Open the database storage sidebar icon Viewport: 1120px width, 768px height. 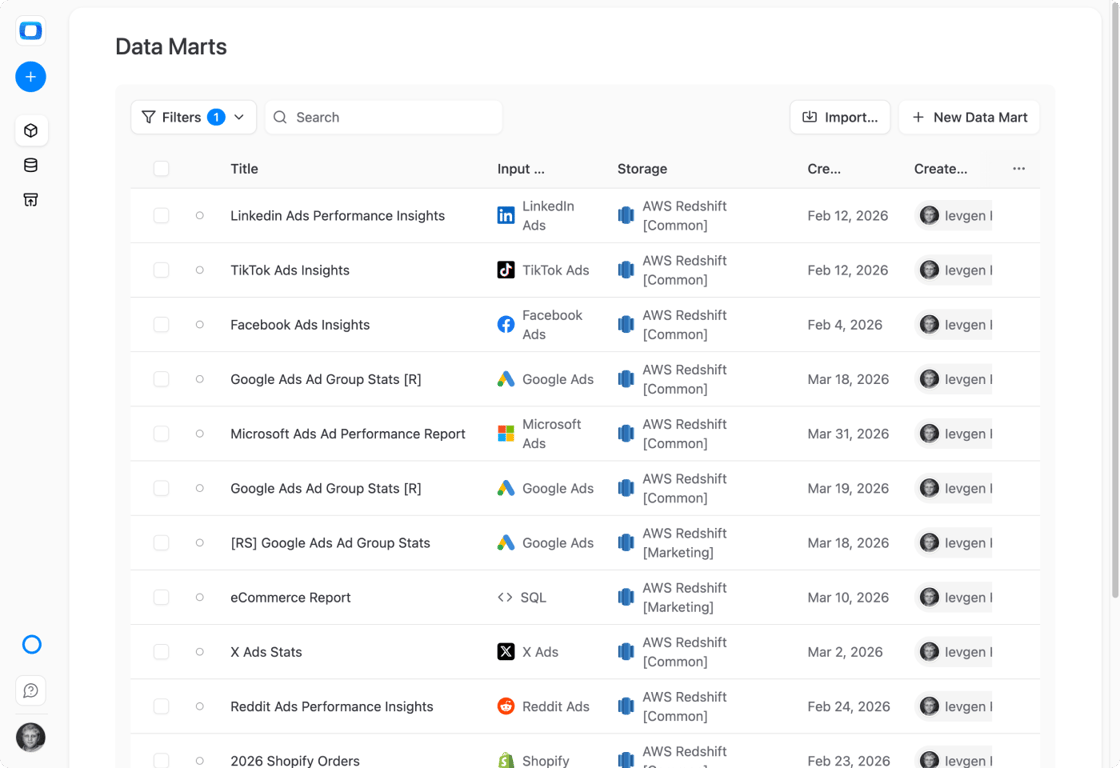click(x=31, y=165)
